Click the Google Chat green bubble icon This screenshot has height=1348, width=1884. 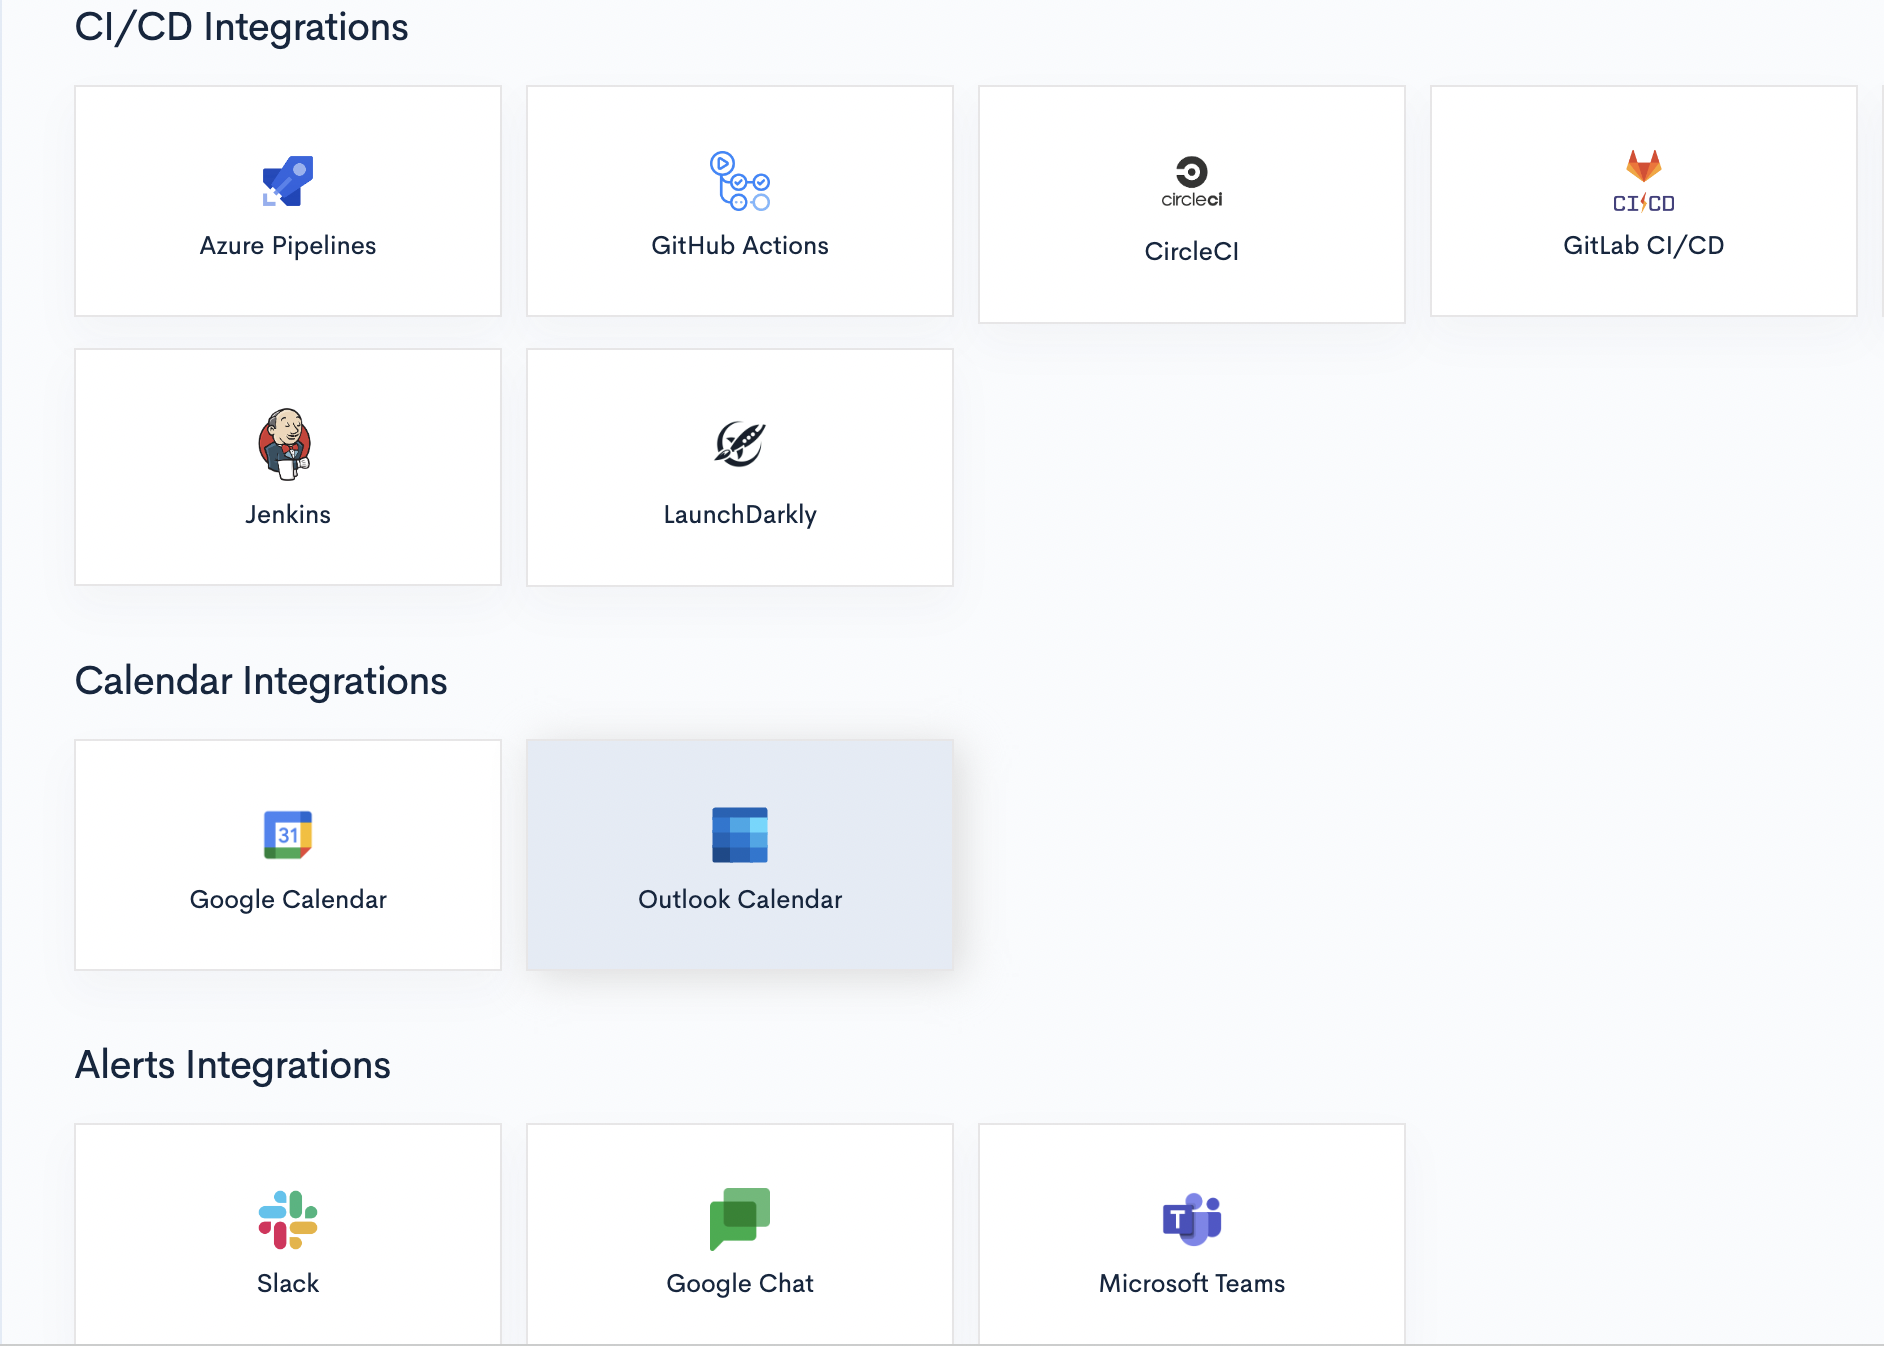(x=740, y=1219)
